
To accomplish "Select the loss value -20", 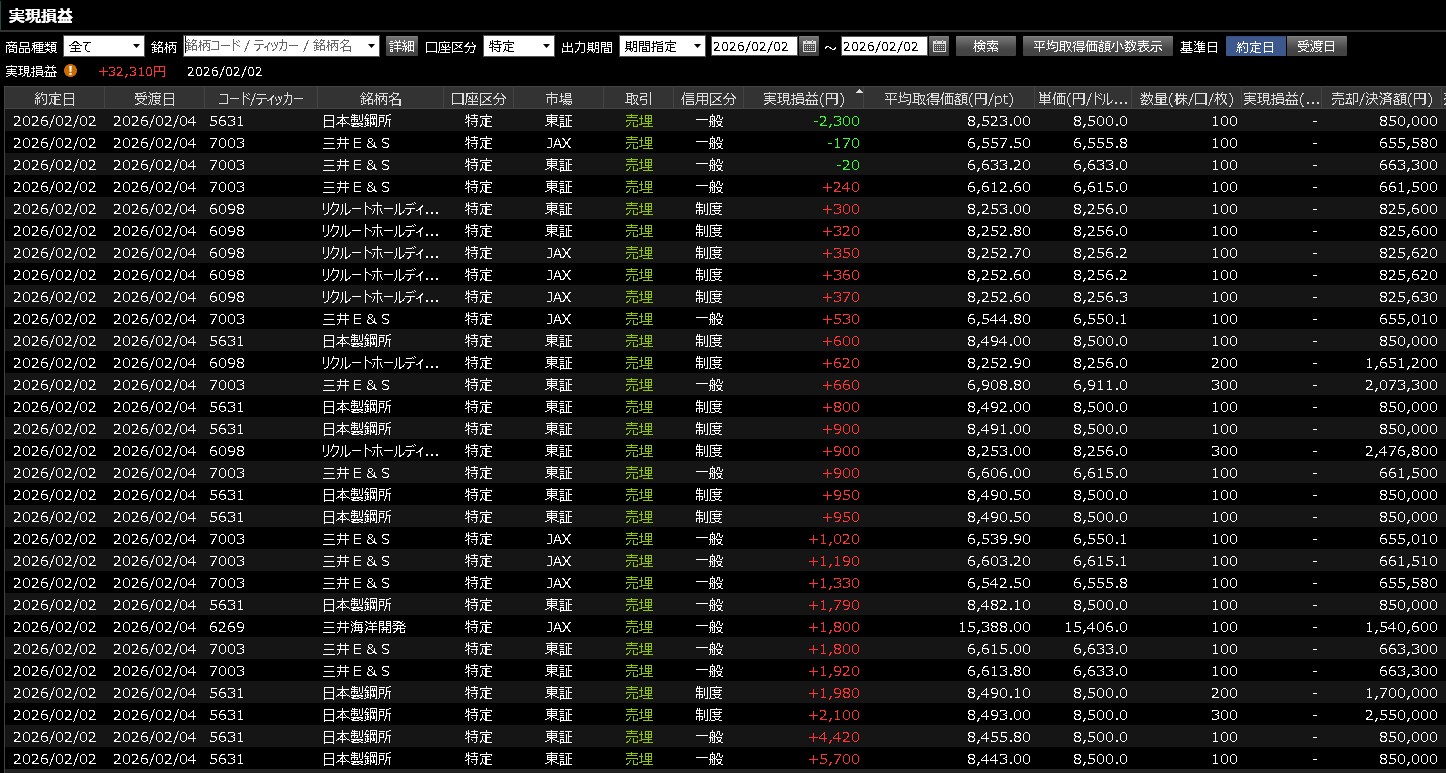I will click(x=849, y=165).
